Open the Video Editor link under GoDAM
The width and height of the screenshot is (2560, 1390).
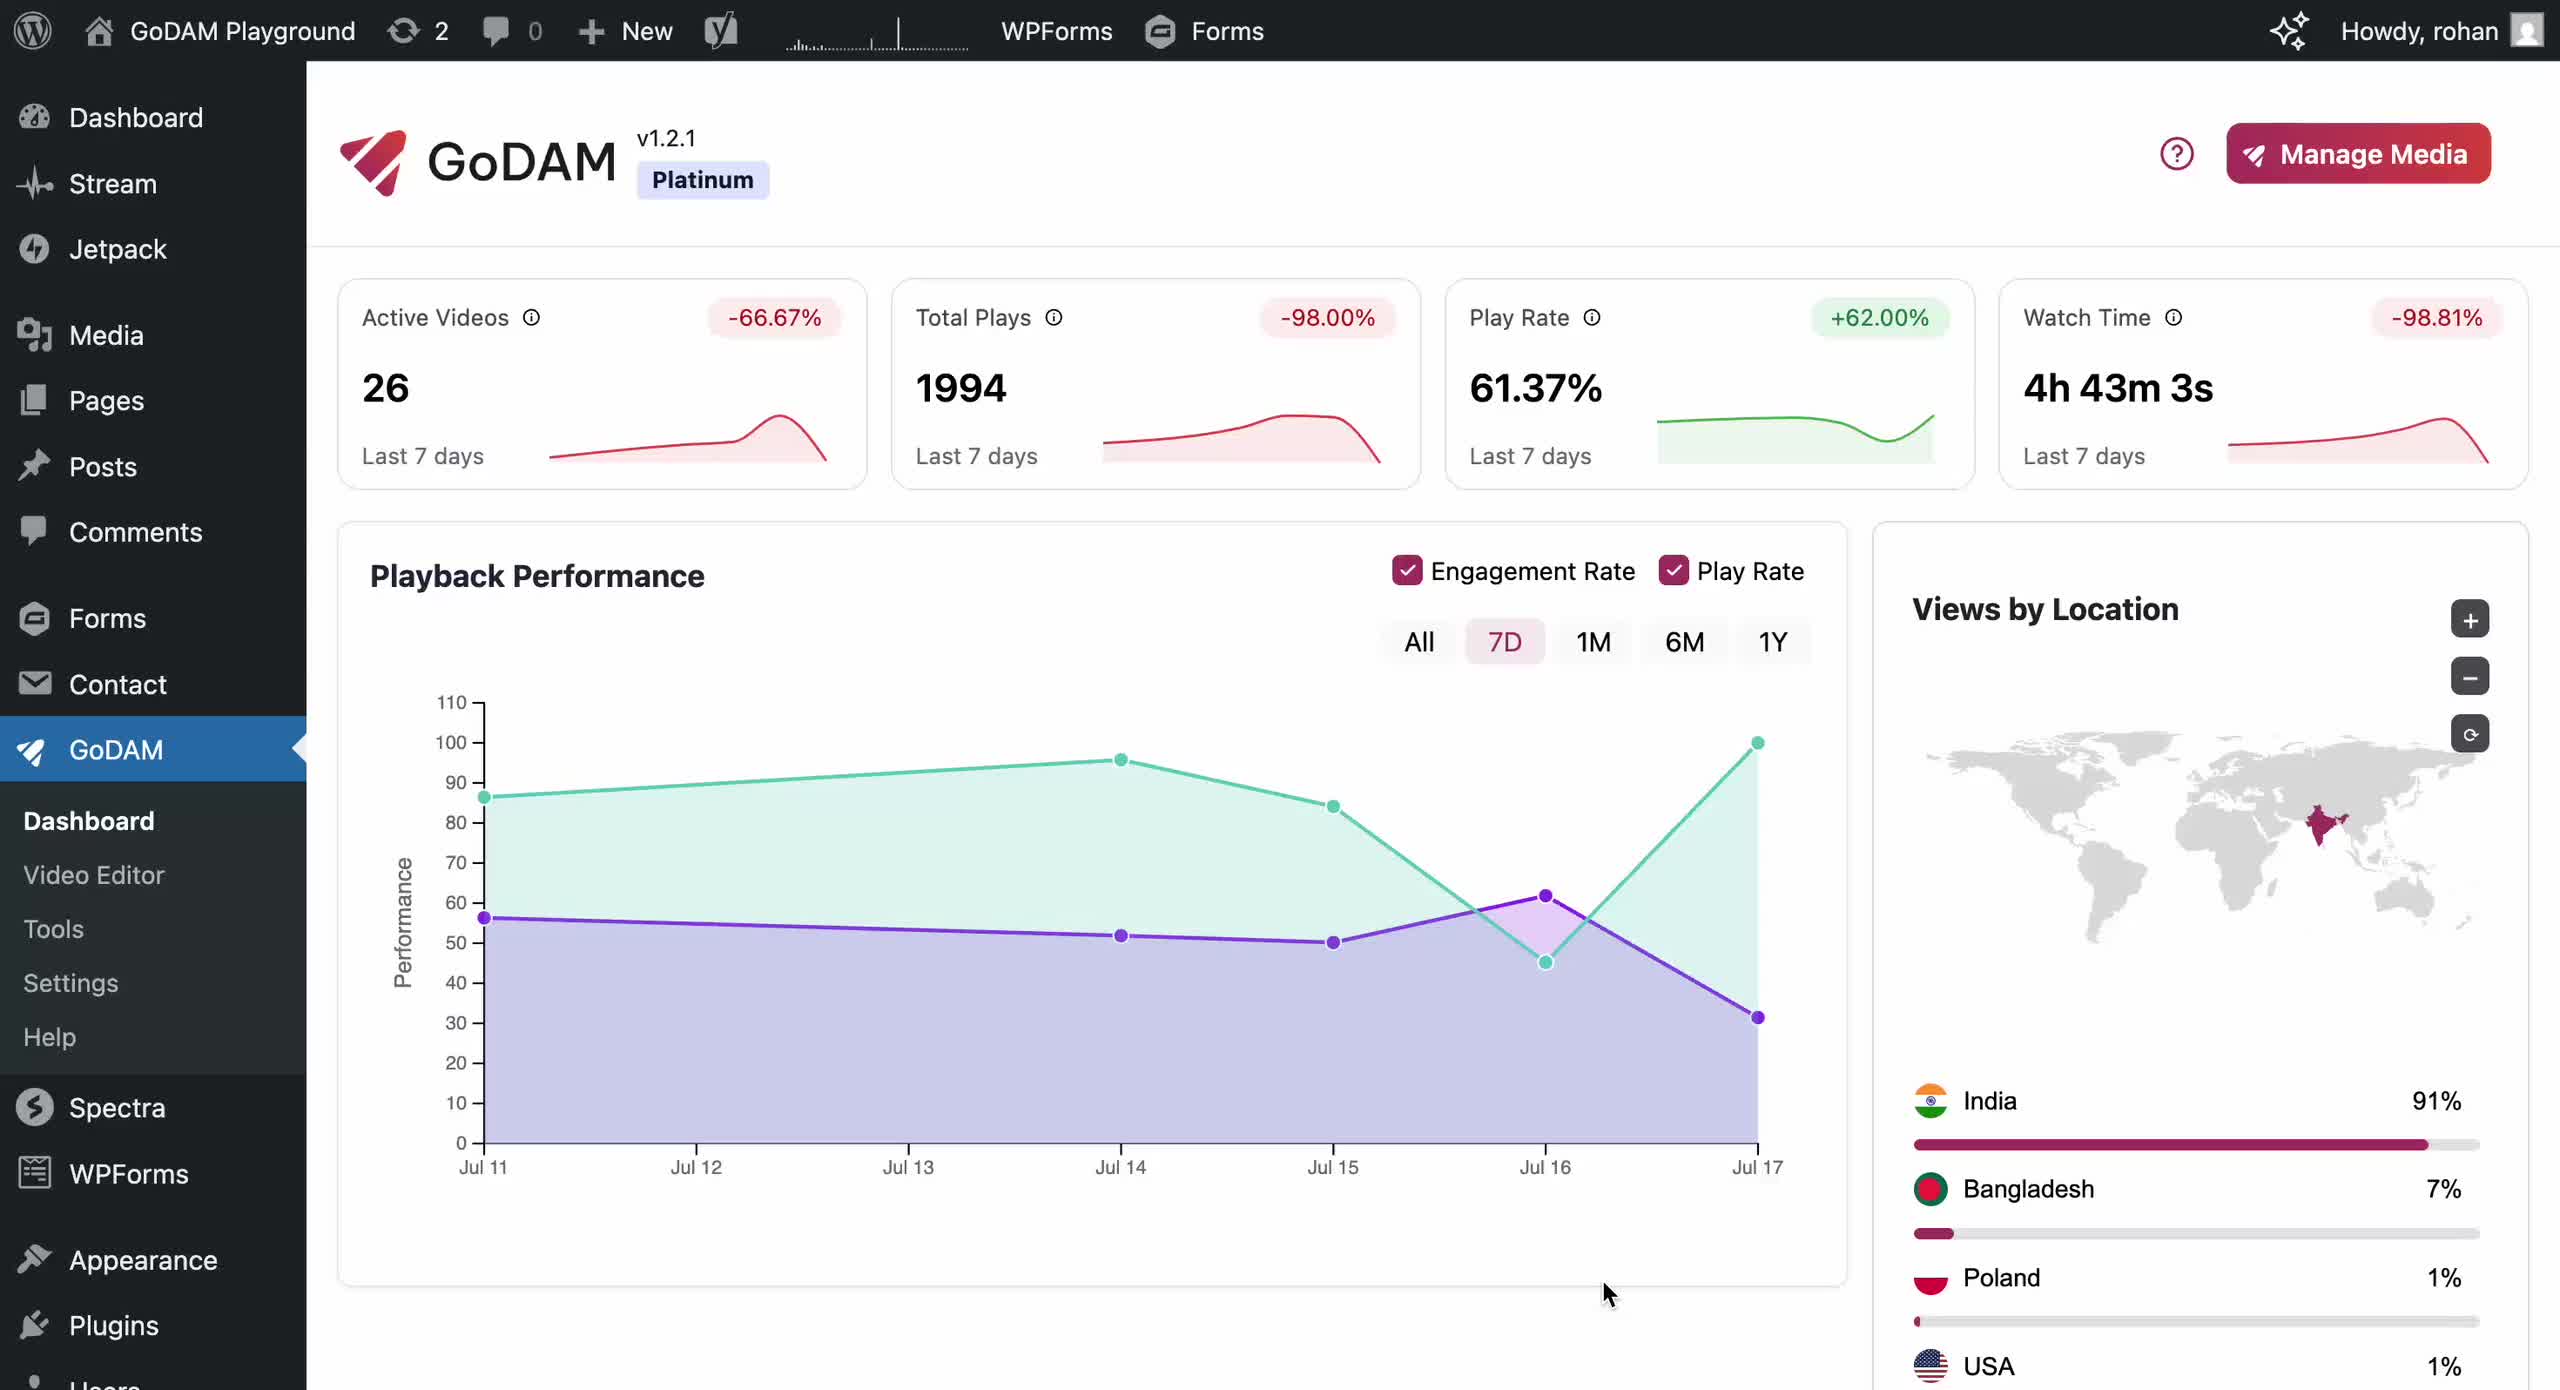[93, 874]
